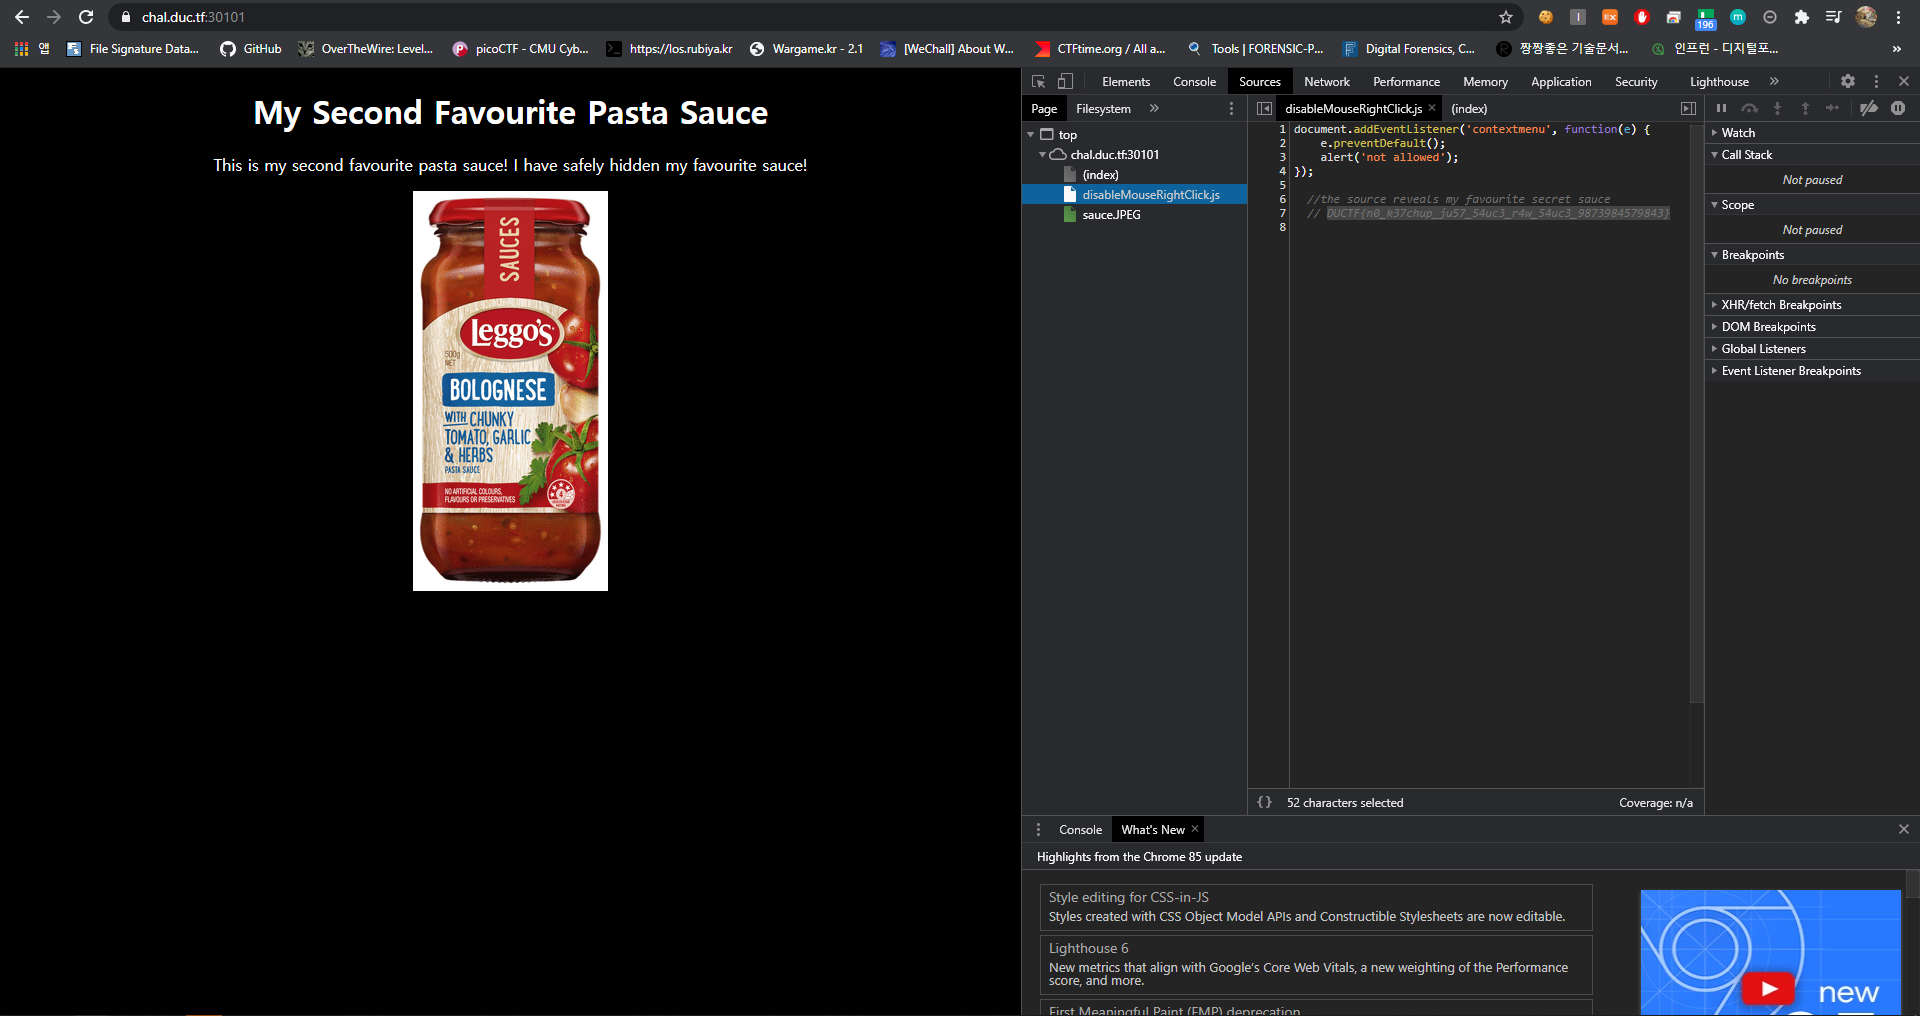
Task: Open the Performance tab
Action: pyautogui.click(x=1406, y=82)
